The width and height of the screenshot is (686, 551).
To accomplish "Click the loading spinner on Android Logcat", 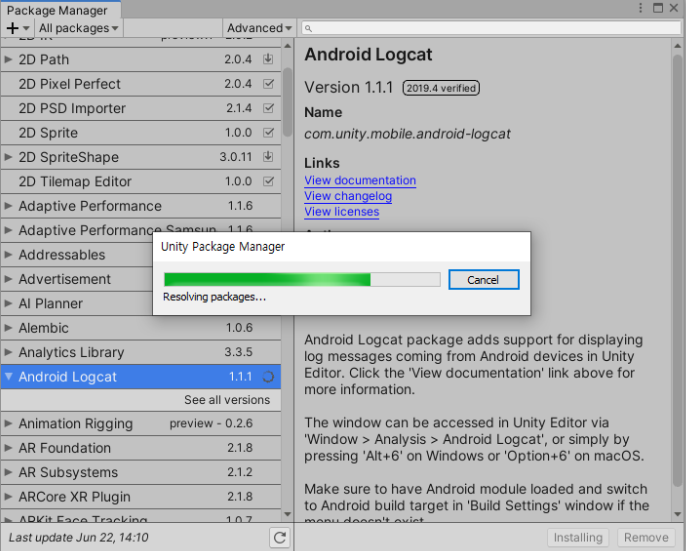I will click(x=268, y=377).
